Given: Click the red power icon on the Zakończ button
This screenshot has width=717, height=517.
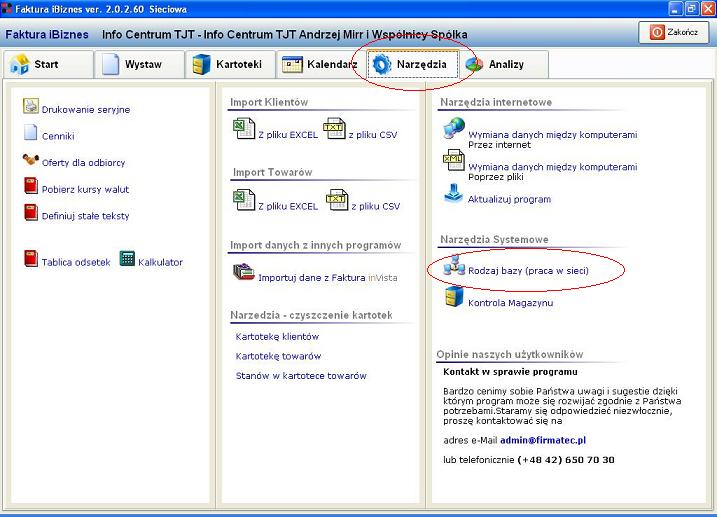Looking at the screenshot, I should (x=657, y=32).
